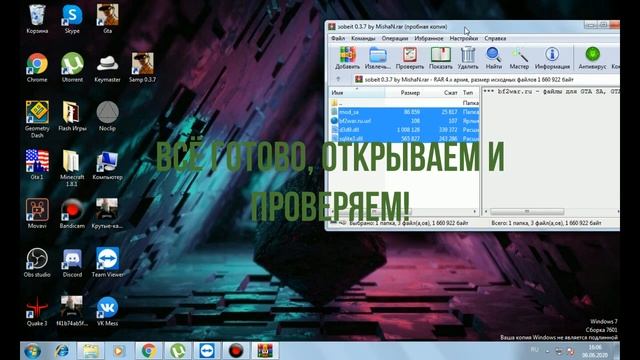Image resolution: width=640 pixels, height=360 pixels.
Task: Select the mod_sa folder row
Action: click(404, 112)
